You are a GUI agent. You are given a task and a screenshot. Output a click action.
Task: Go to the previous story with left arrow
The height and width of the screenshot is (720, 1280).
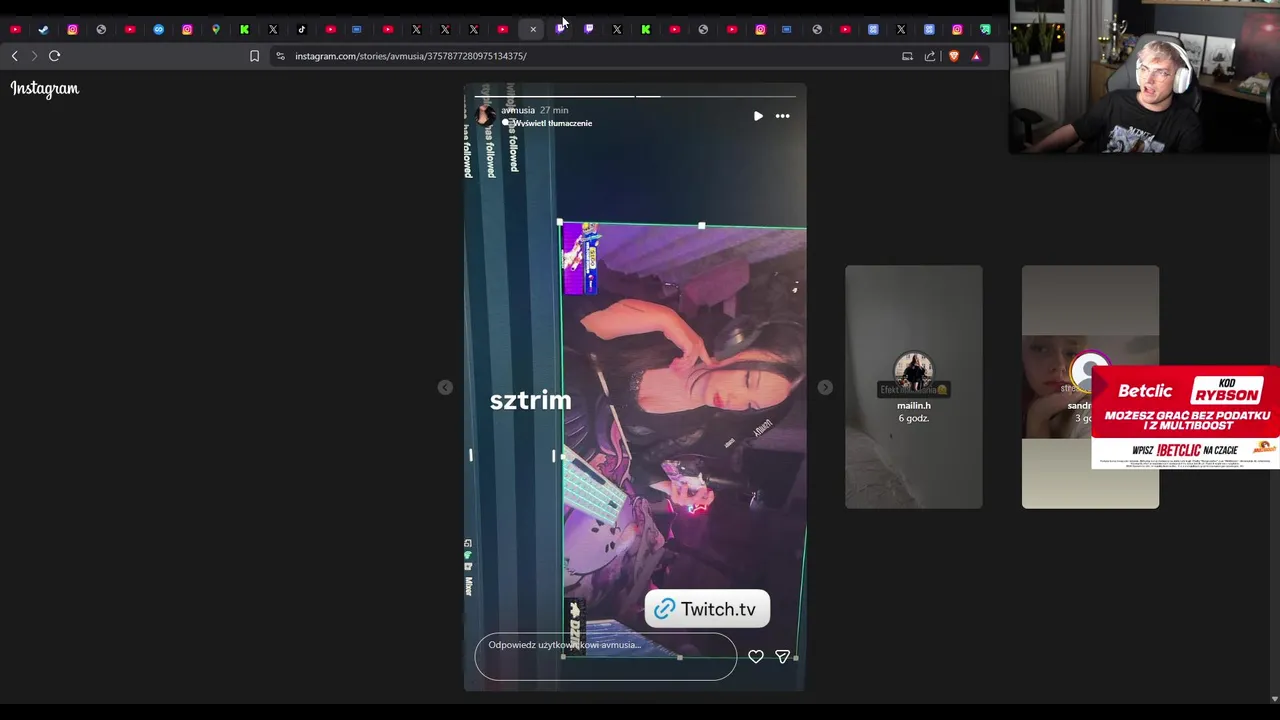[445, 387]
